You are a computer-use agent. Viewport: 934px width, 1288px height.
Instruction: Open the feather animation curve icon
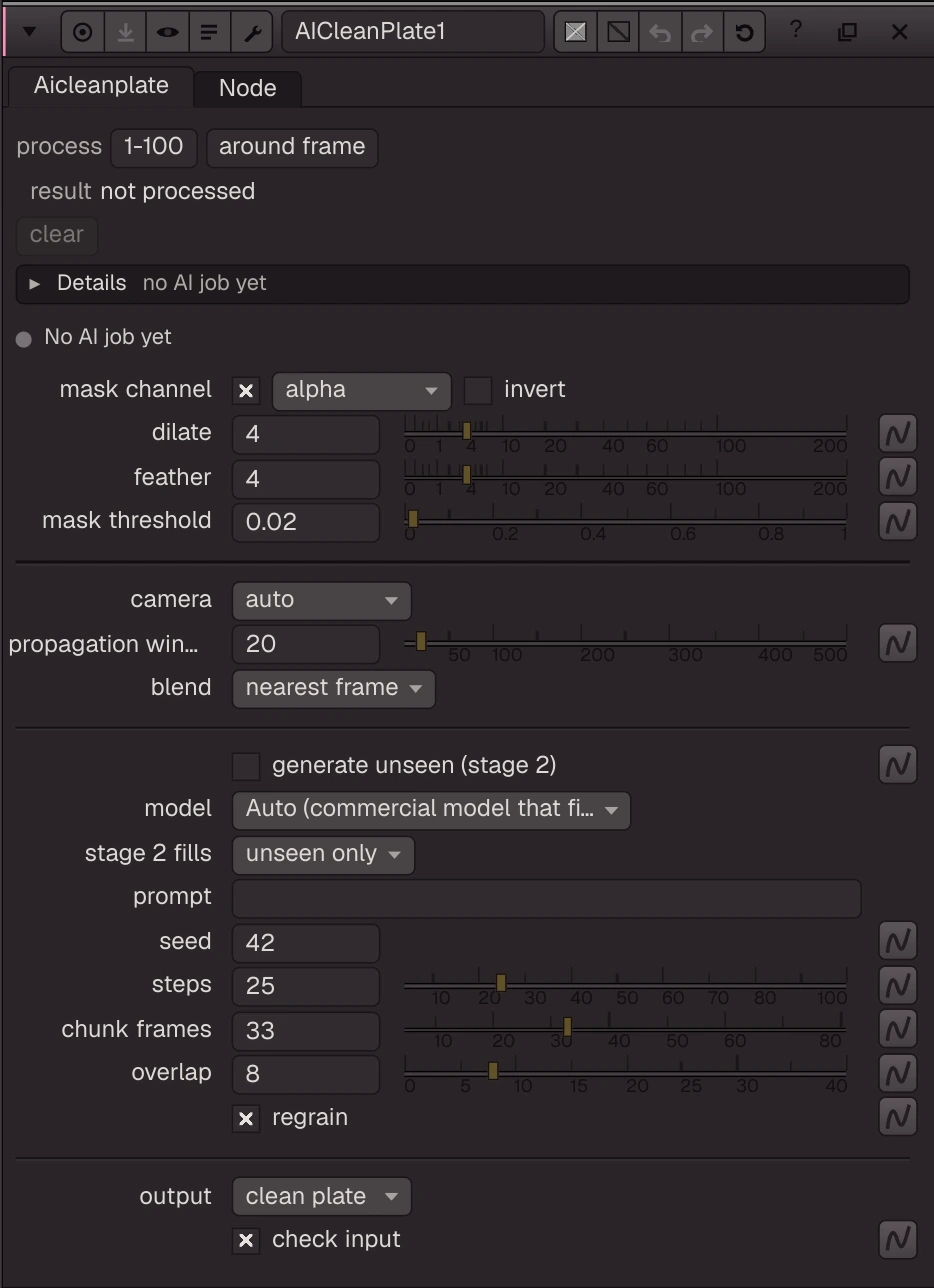click(x=897, y=477)
